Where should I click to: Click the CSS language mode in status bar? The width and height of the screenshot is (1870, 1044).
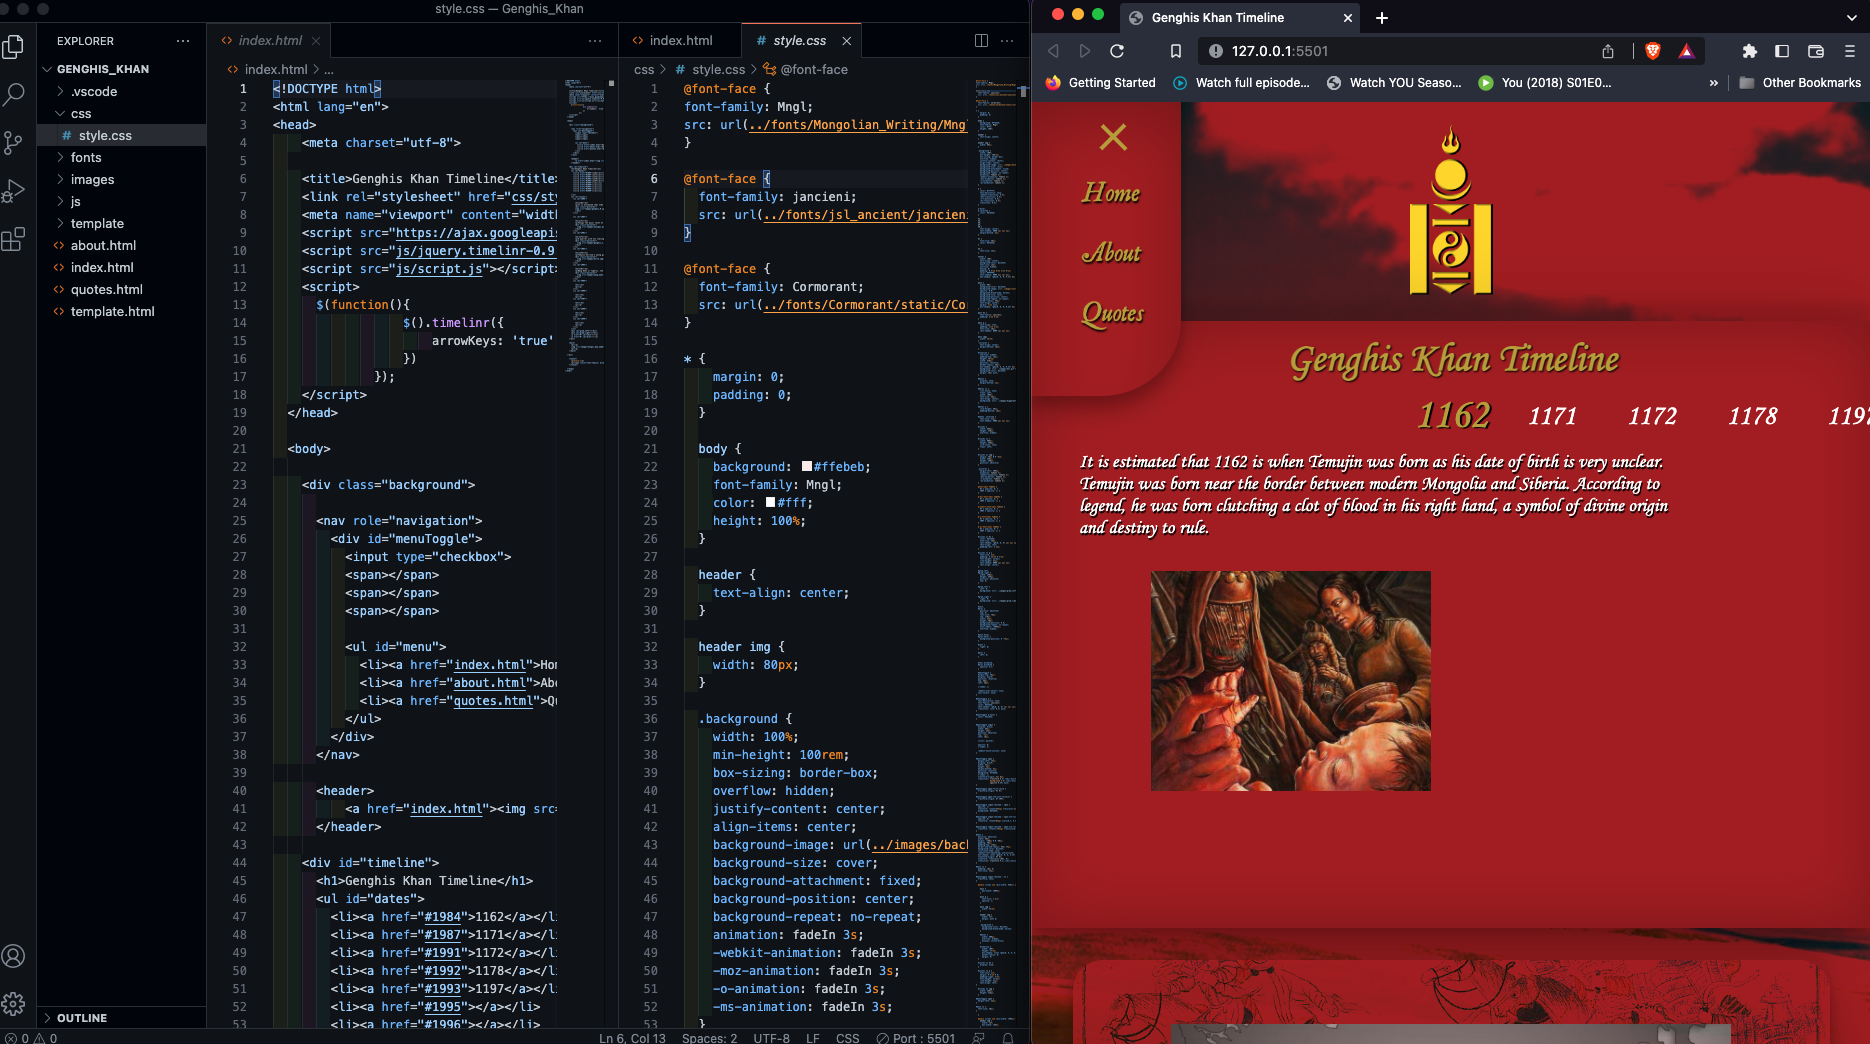[x=847, y=1037]
